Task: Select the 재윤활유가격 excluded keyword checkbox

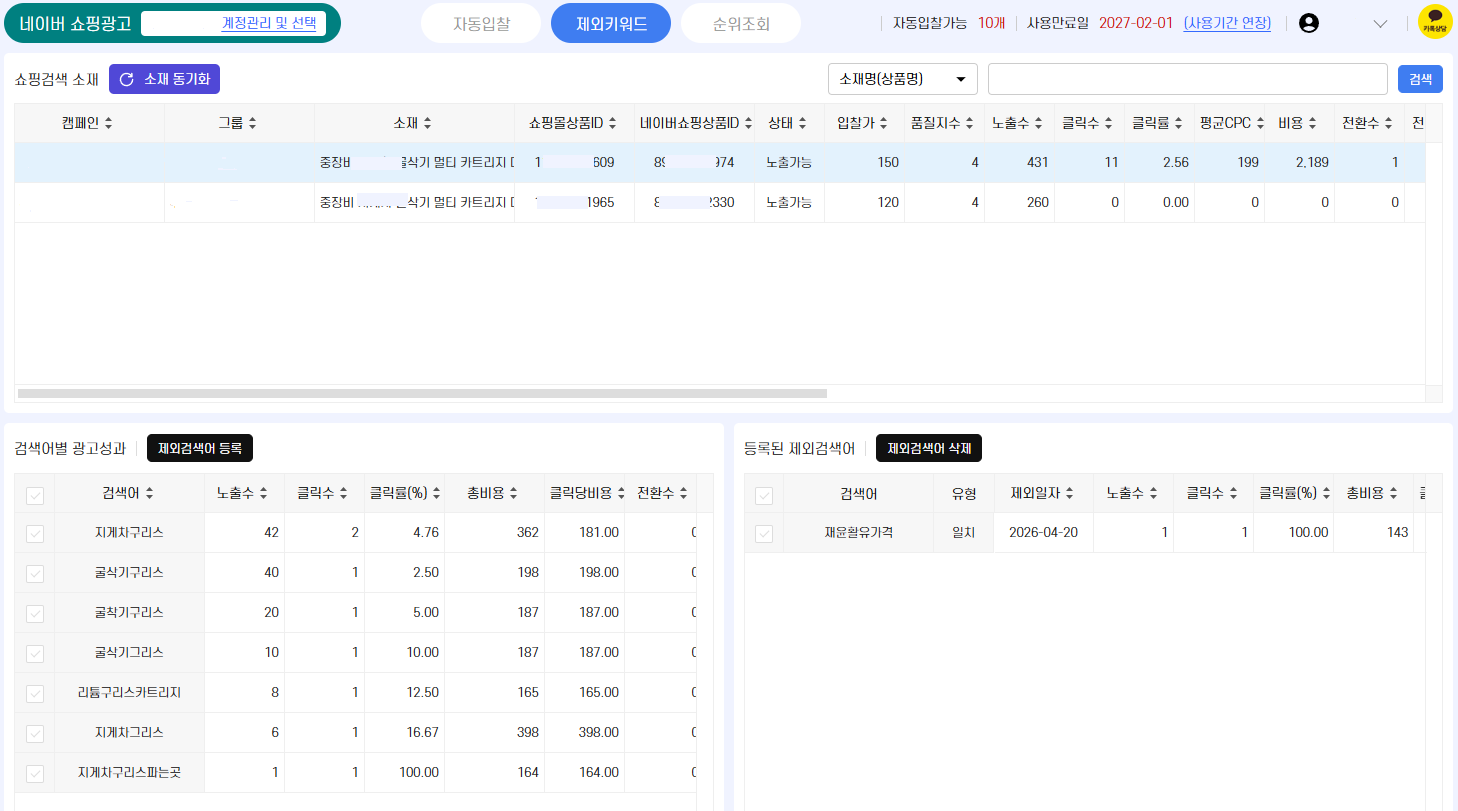Action: click(764, 534)
